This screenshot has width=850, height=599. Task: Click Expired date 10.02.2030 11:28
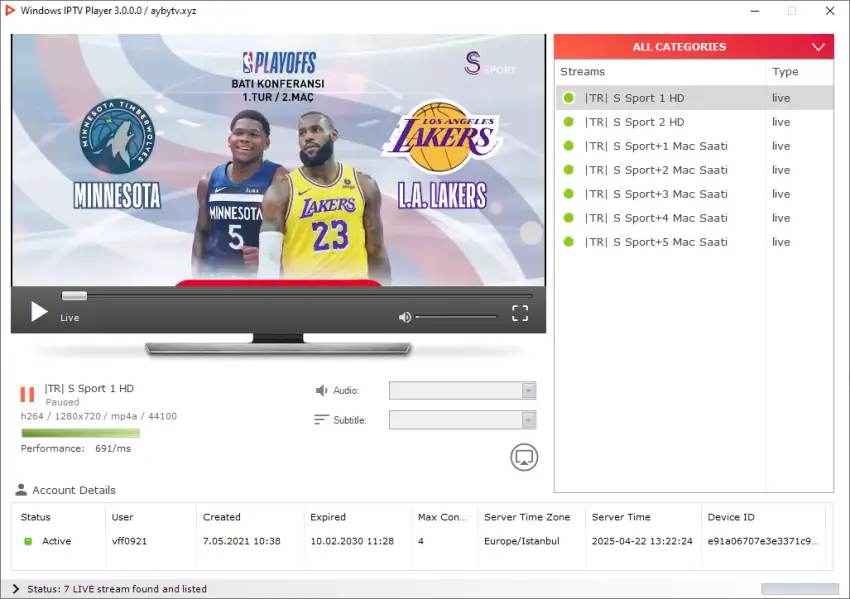[x=352, y=541]
